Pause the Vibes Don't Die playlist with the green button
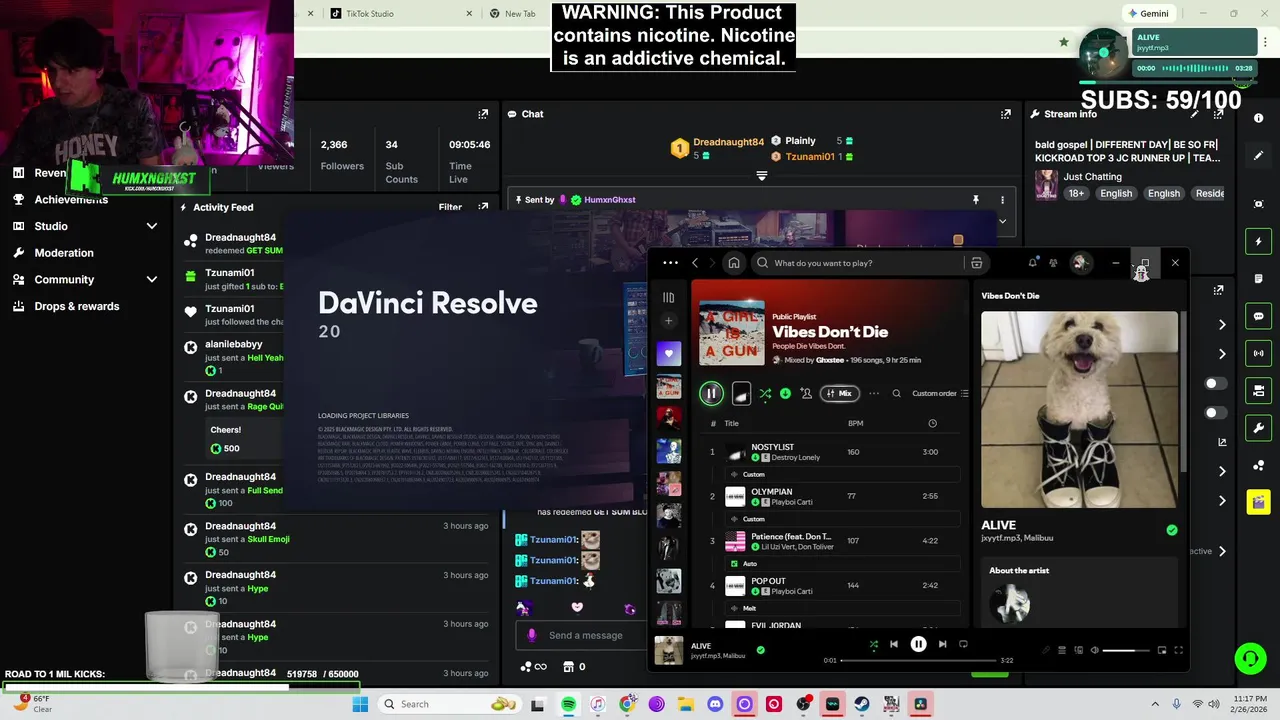Screen dimensions: 1280x720 point(711,393)
